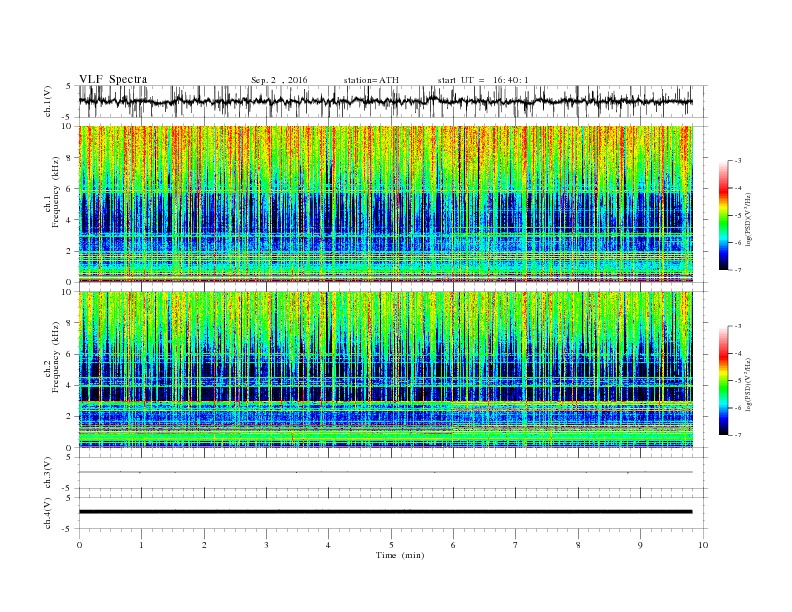The width and height of the screenshot is (792, 612).
Task: Click the ch.4(V) axis label
Action: coord(48,513)
